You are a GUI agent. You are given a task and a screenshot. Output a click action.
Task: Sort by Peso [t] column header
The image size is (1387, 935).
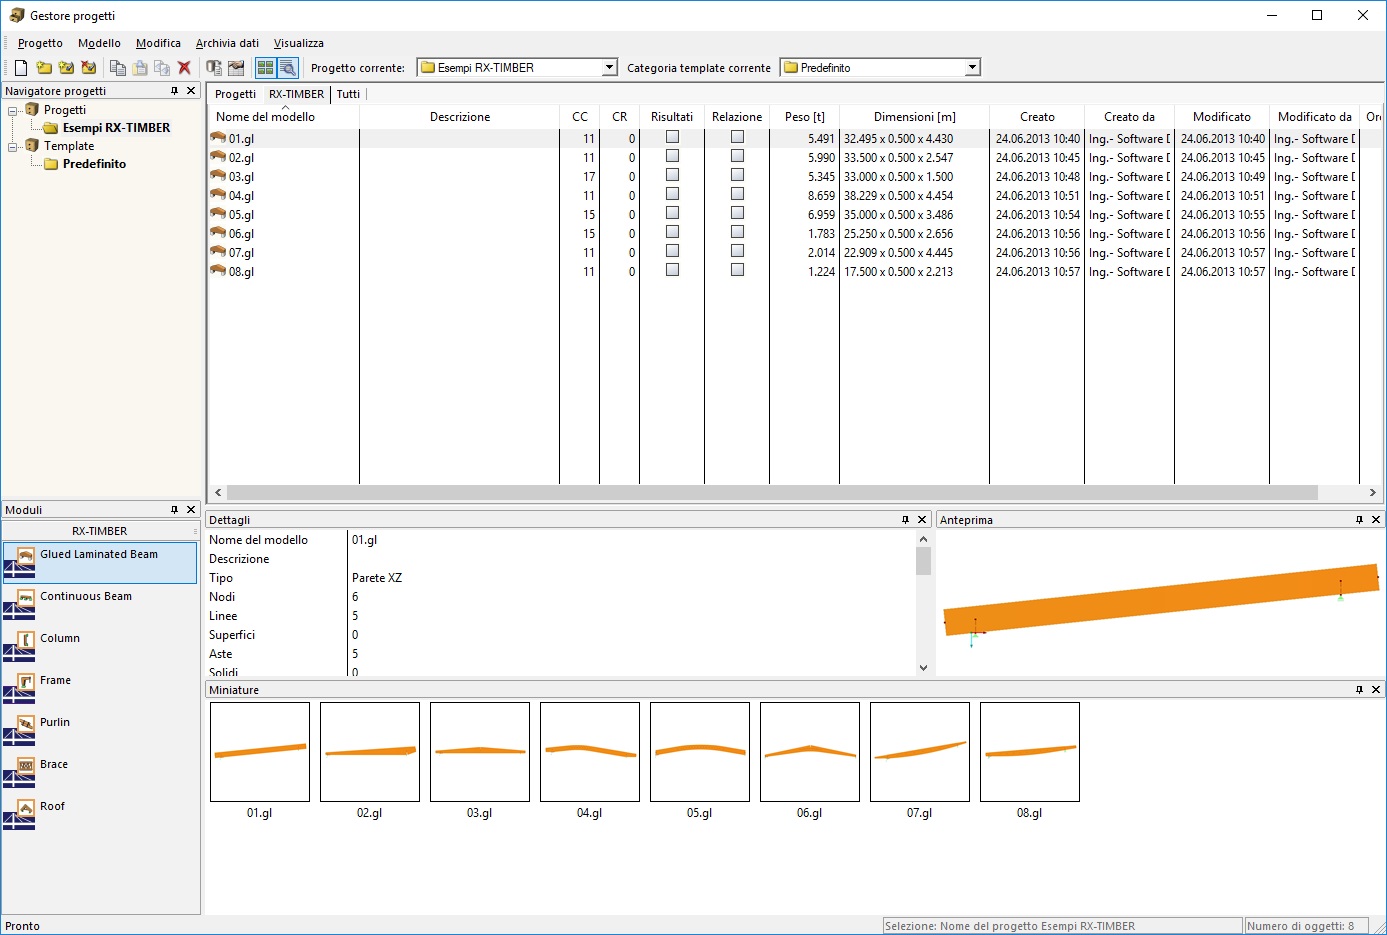(804, 117)
